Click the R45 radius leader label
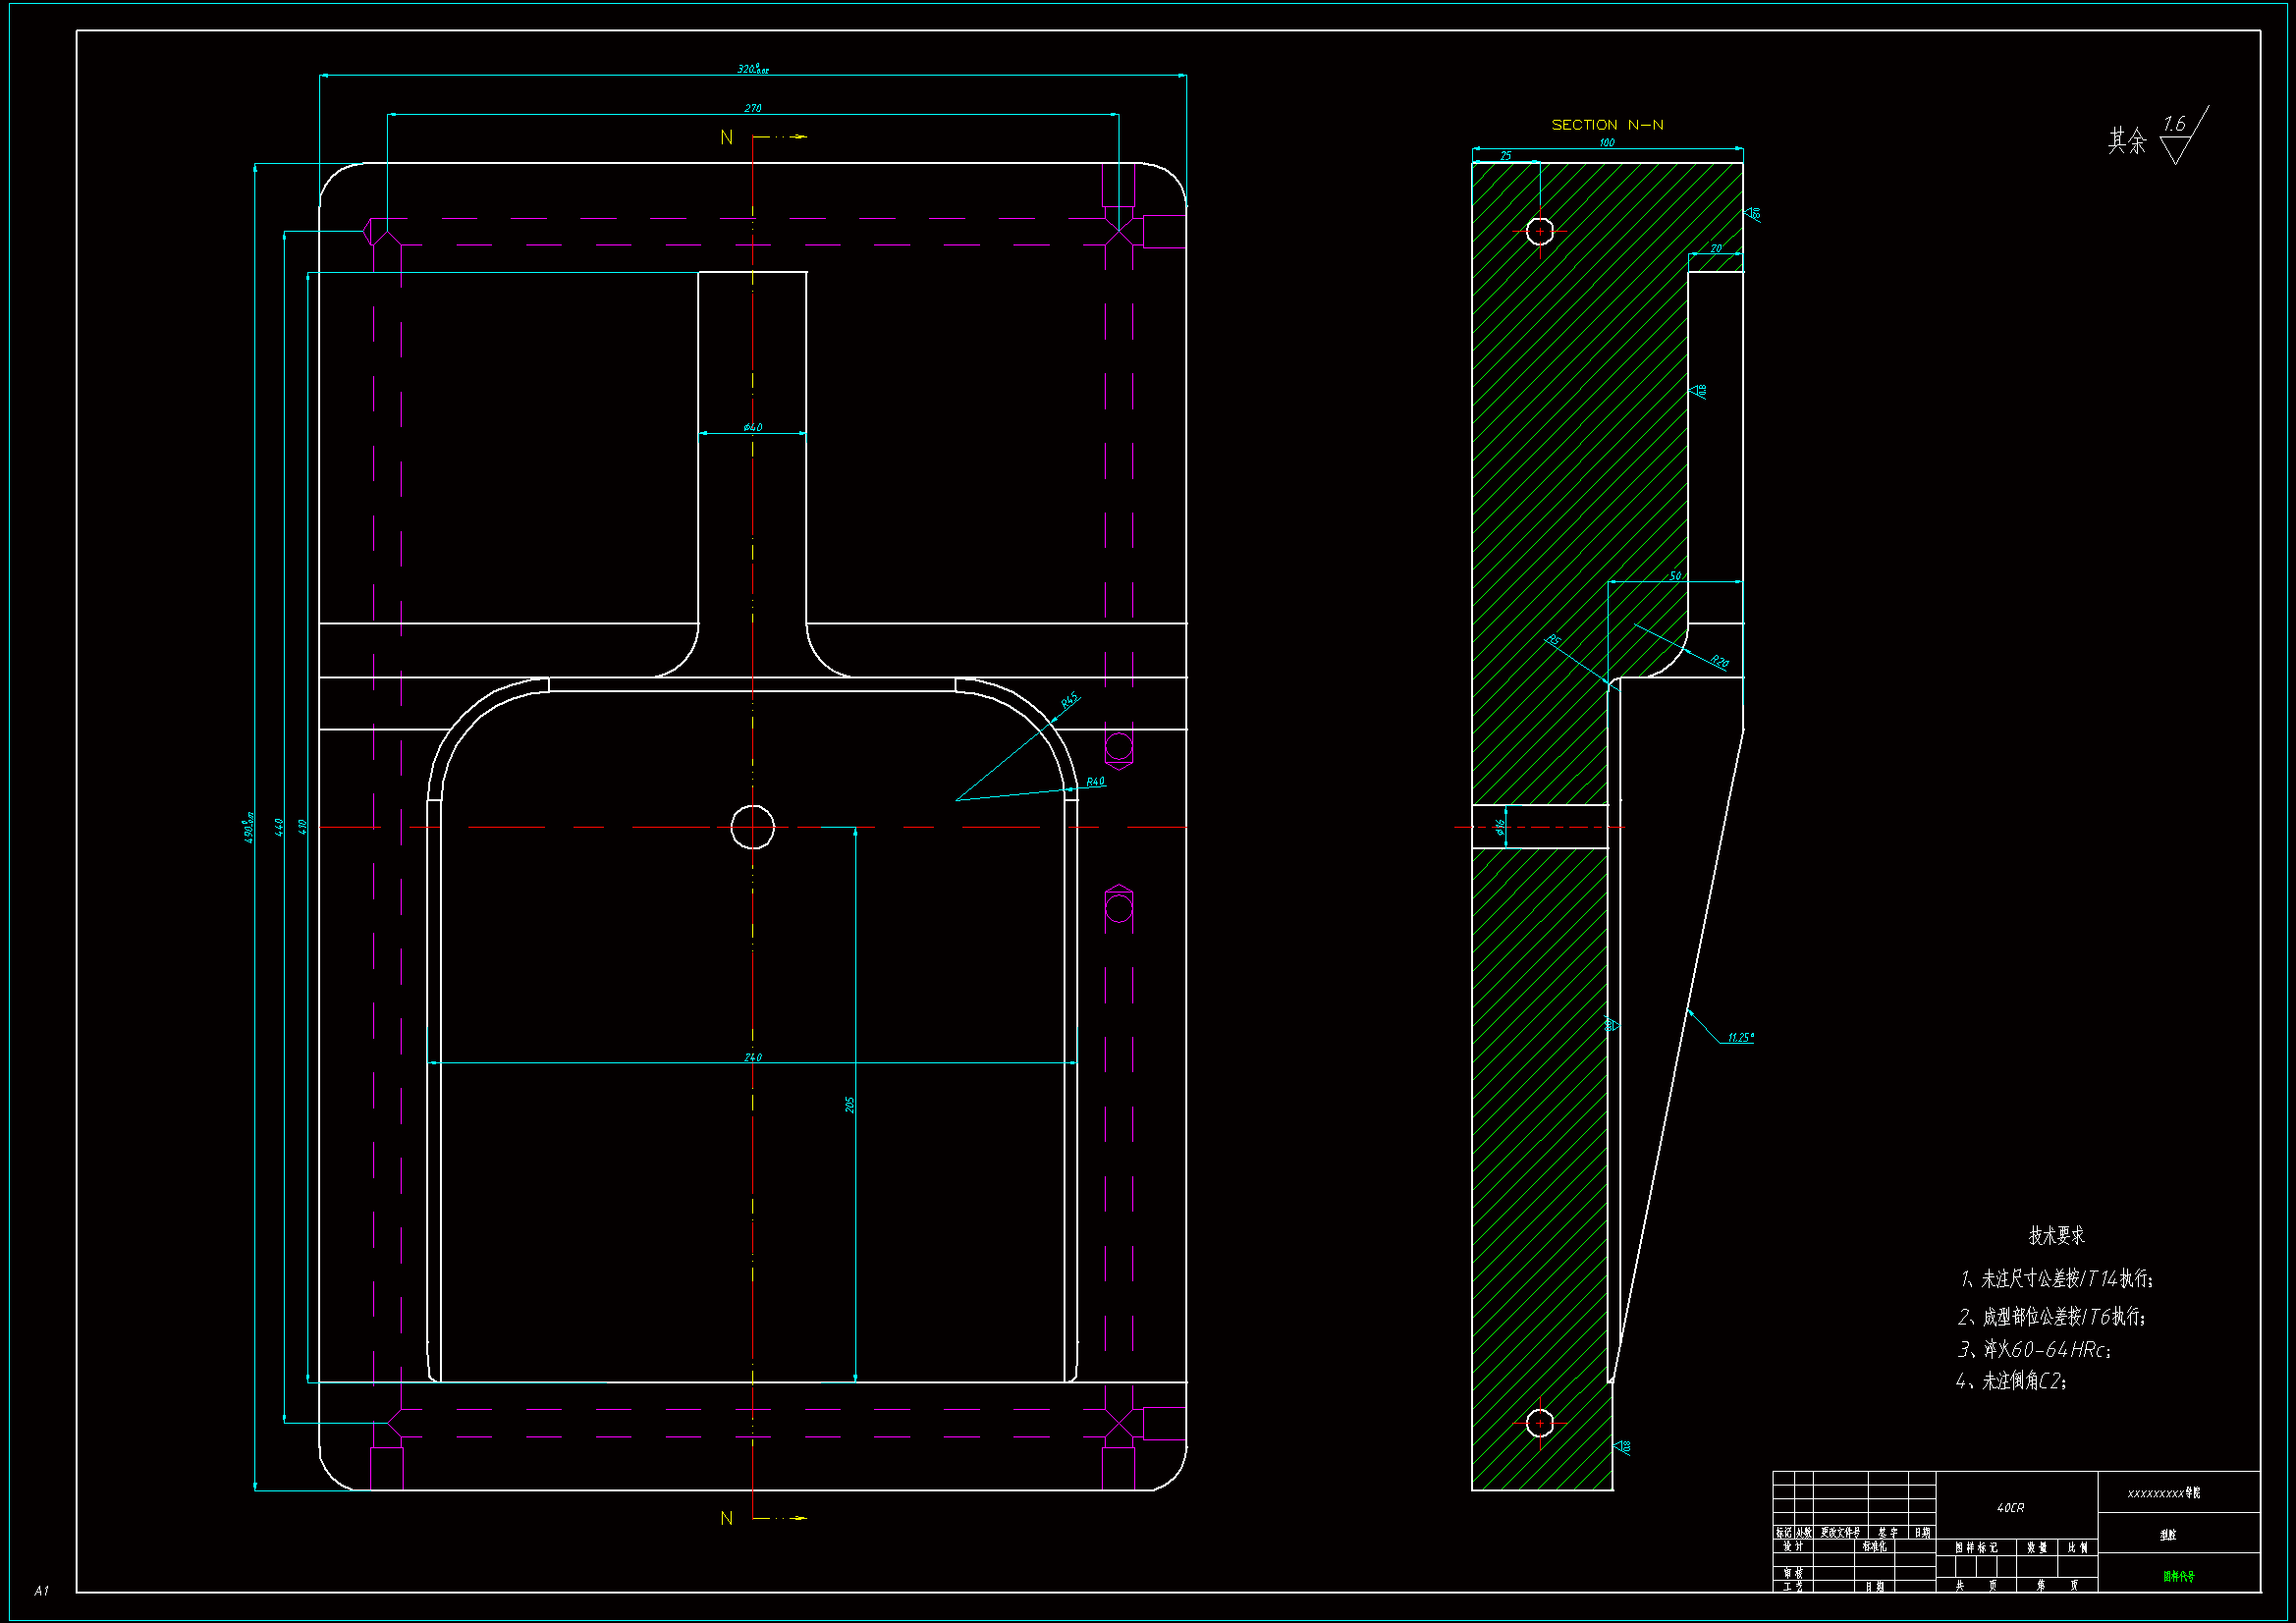2296x1623 pixels. [x=1069, y=701]
